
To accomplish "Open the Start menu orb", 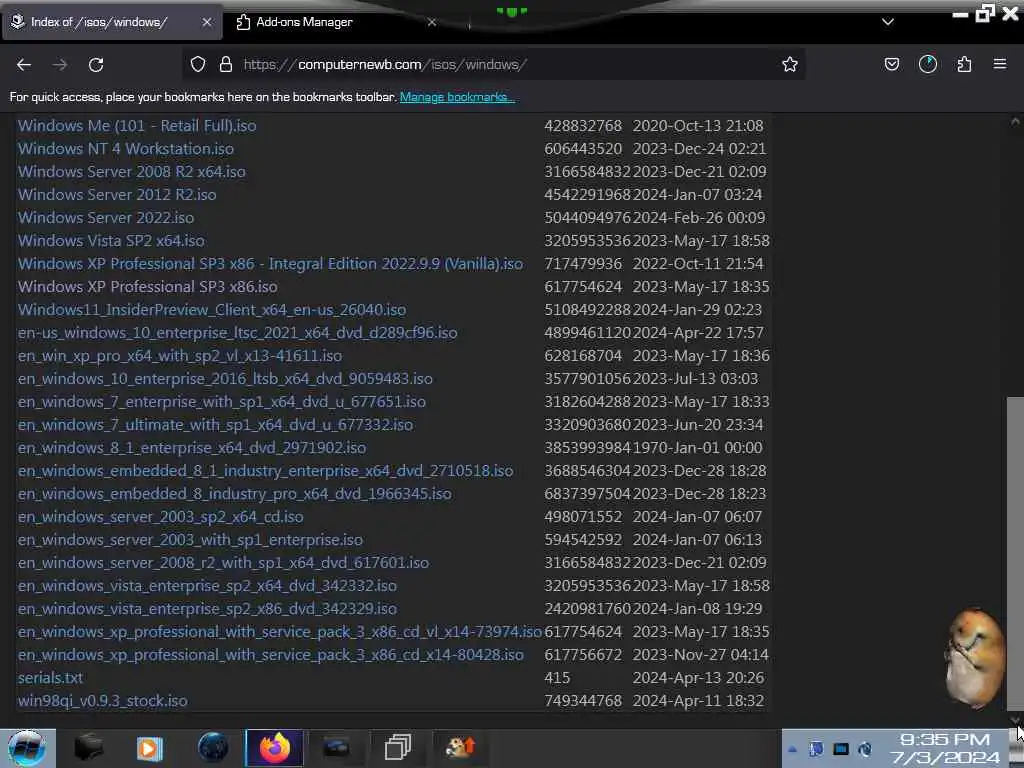I will [x=27, y=748].
